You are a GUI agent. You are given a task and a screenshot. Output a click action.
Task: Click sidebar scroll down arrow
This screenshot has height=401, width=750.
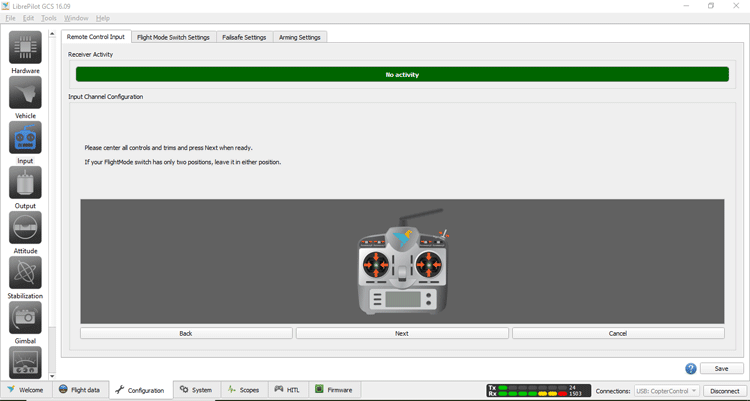tap(52, 376)
